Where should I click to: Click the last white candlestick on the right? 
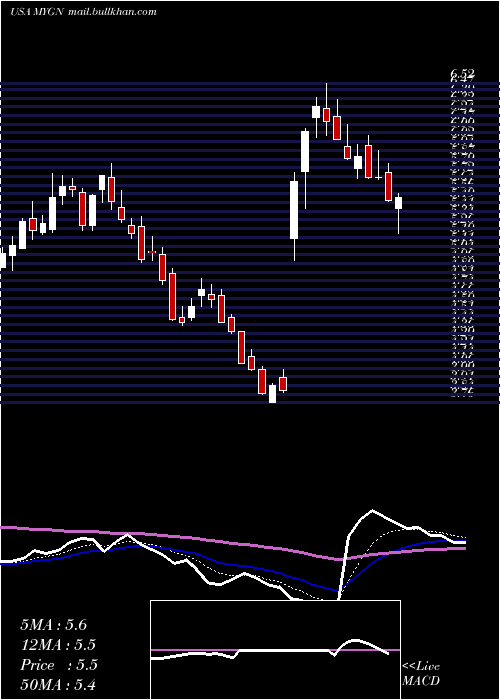click(x=398, y=203)
